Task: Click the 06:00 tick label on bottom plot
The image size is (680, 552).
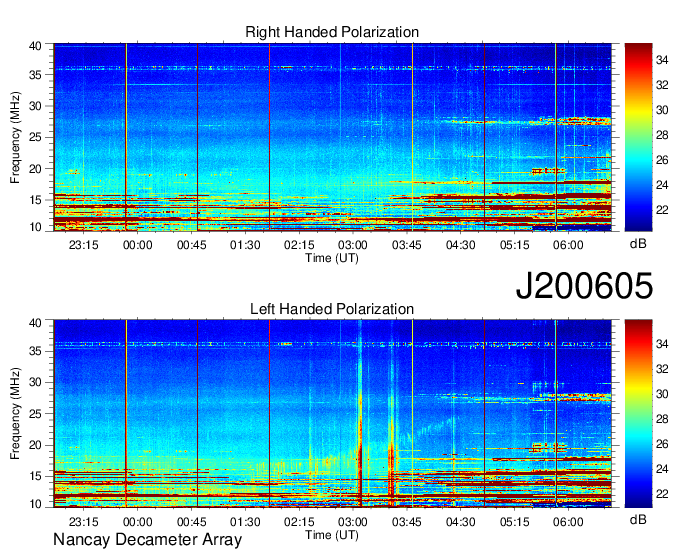Action: 568,522
